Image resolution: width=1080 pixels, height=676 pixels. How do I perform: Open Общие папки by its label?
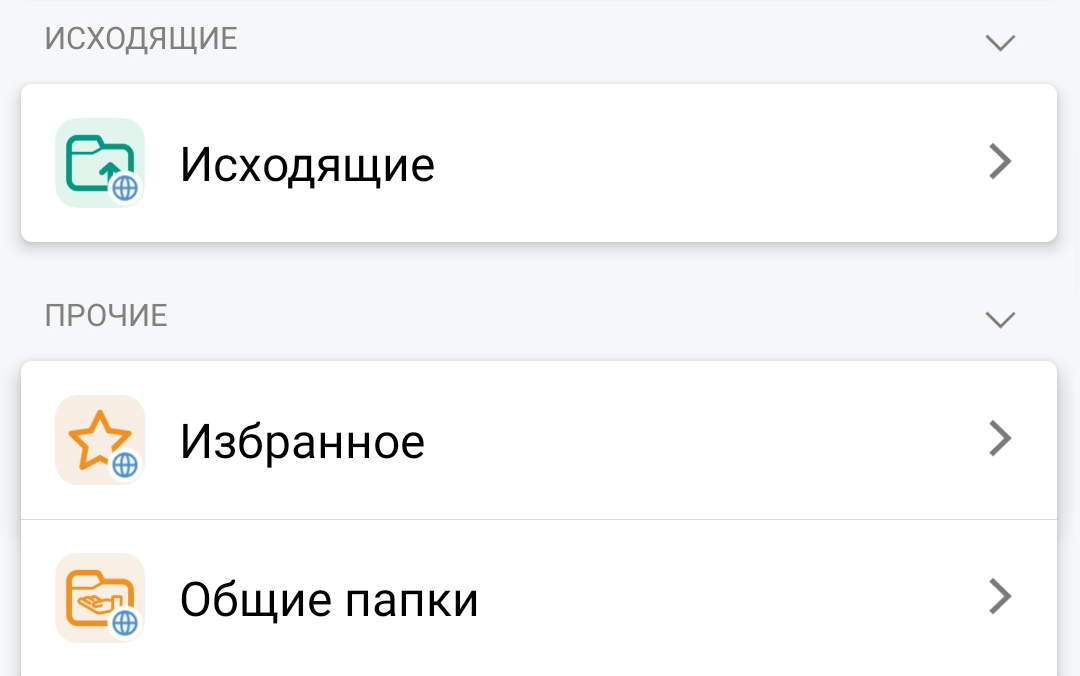329,600
